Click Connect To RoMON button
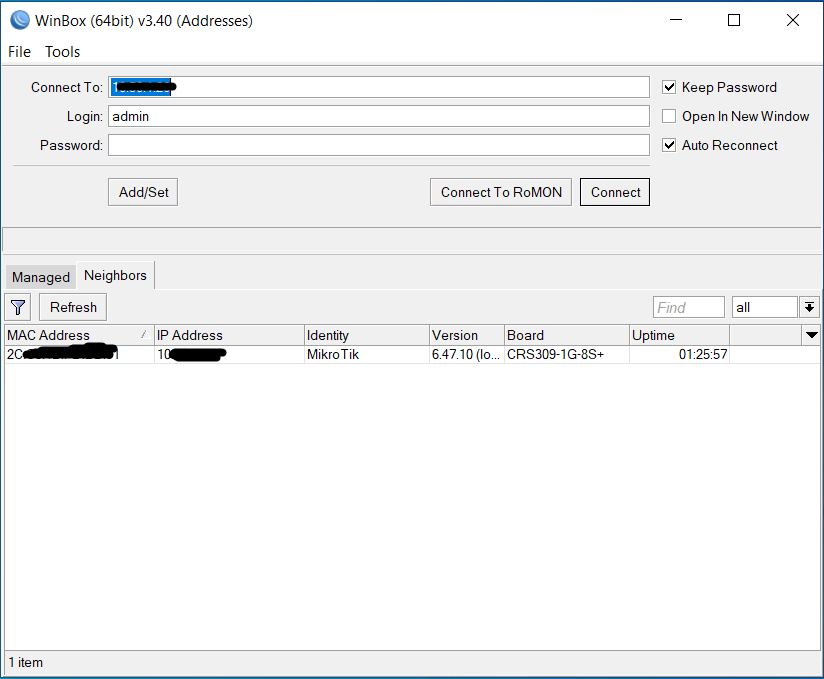This screenshot has width=824, height=679. point(501,192)
